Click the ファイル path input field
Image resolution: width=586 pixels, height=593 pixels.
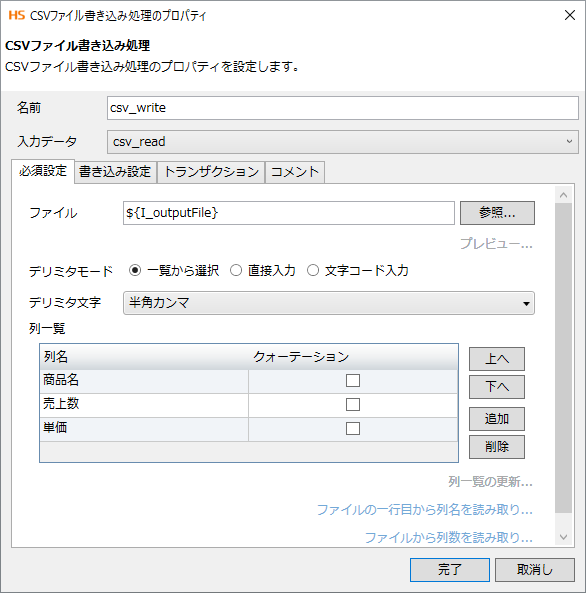[x=289, y=213]
